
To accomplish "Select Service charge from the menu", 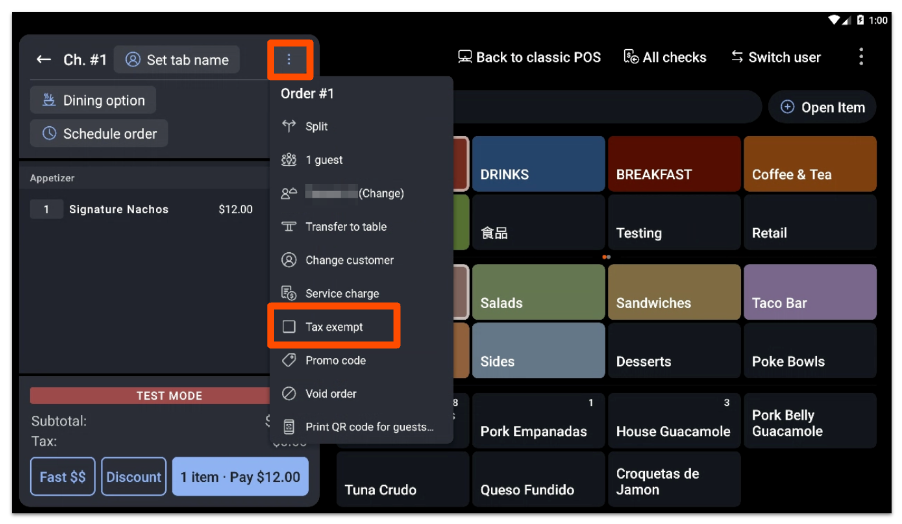I will [342, 294].
